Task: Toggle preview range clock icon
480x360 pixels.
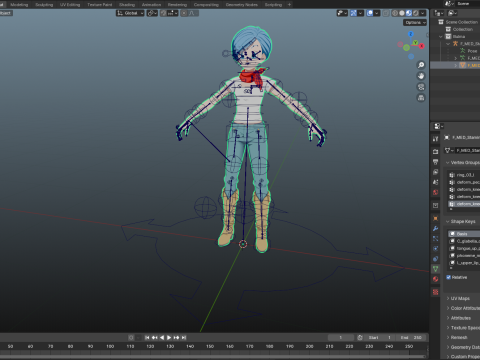Action: 360,338
